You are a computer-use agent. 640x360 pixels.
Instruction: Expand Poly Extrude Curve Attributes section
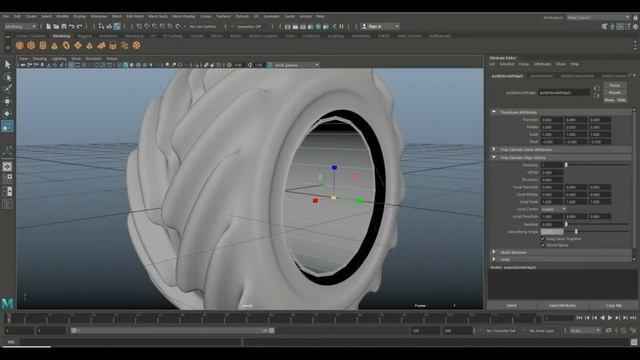pyautogui.click(x=494, y=149)
